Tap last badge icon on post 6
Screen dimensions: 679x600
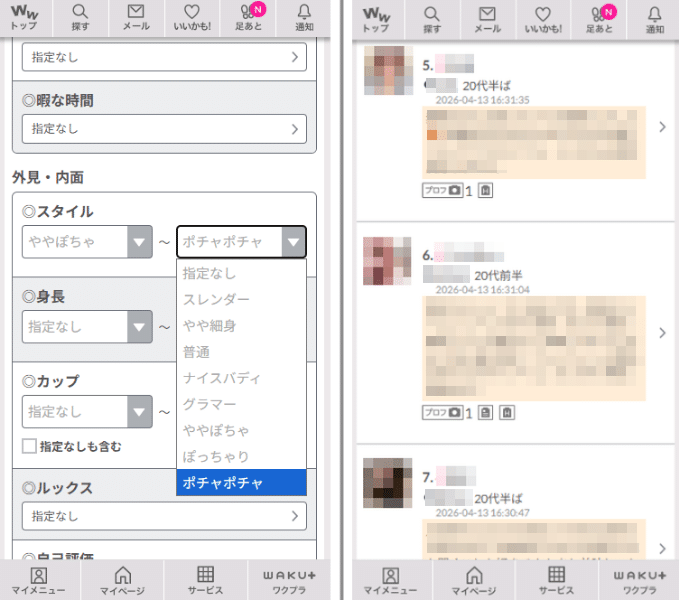[507, 413]
